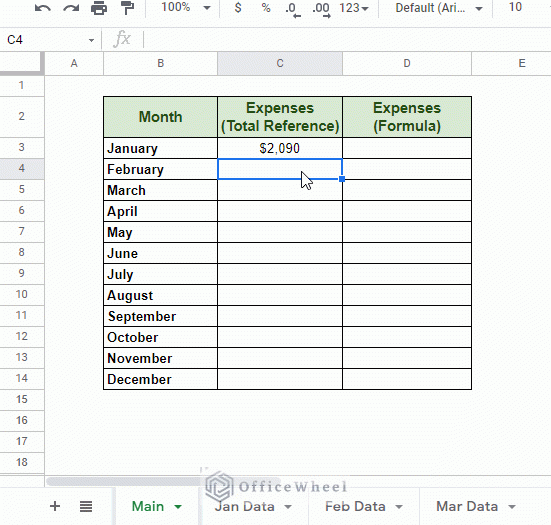Select column D header
551x525 pixels.
(x=407, y=63)
